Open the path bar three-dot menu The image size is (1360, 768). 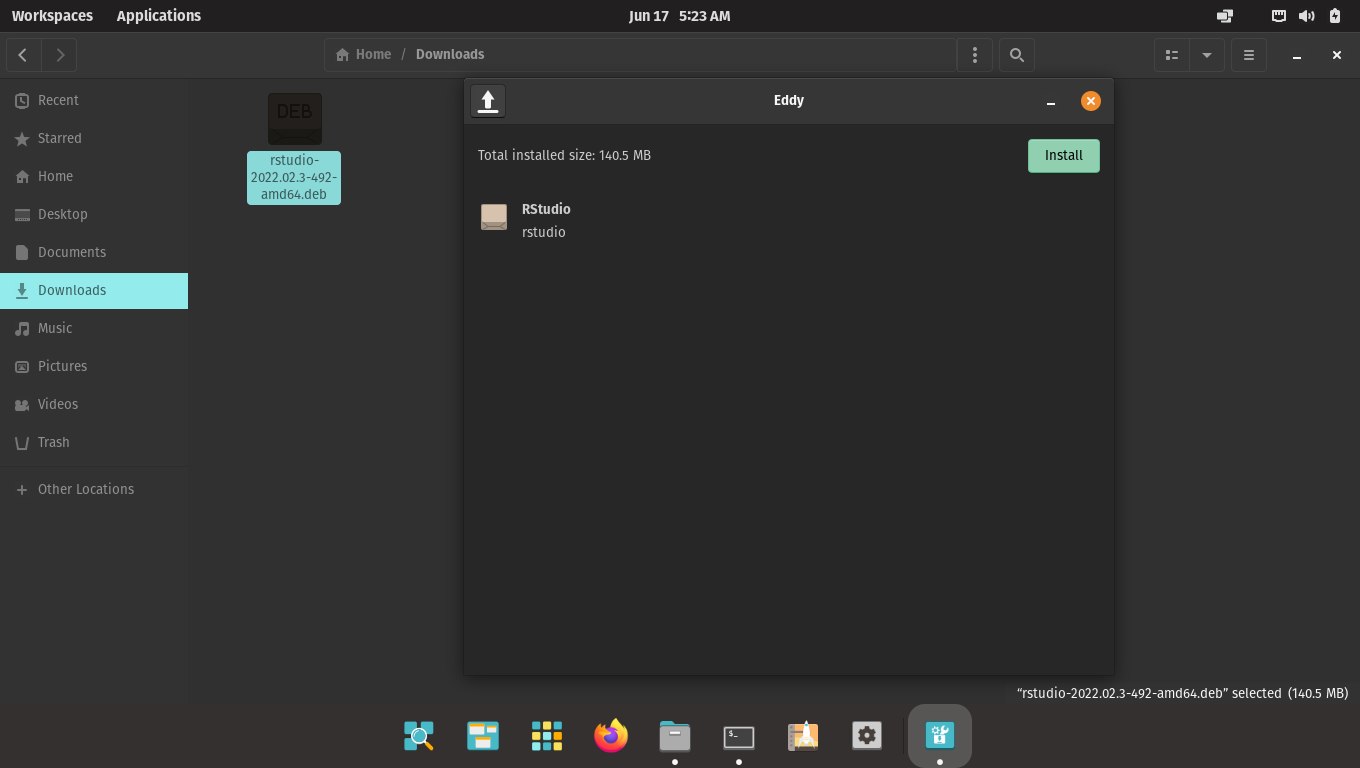point(975,55)
